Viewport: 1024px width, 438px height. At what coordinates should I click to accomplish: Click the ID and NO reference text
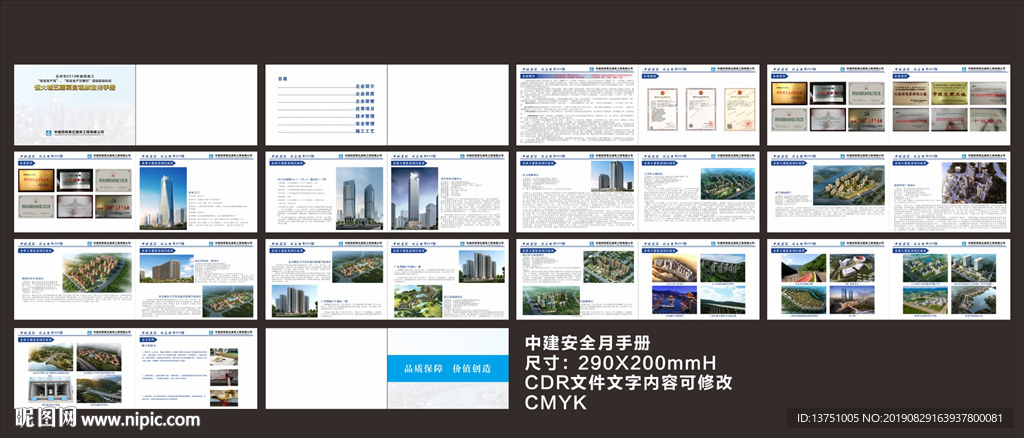coord(900,418)
